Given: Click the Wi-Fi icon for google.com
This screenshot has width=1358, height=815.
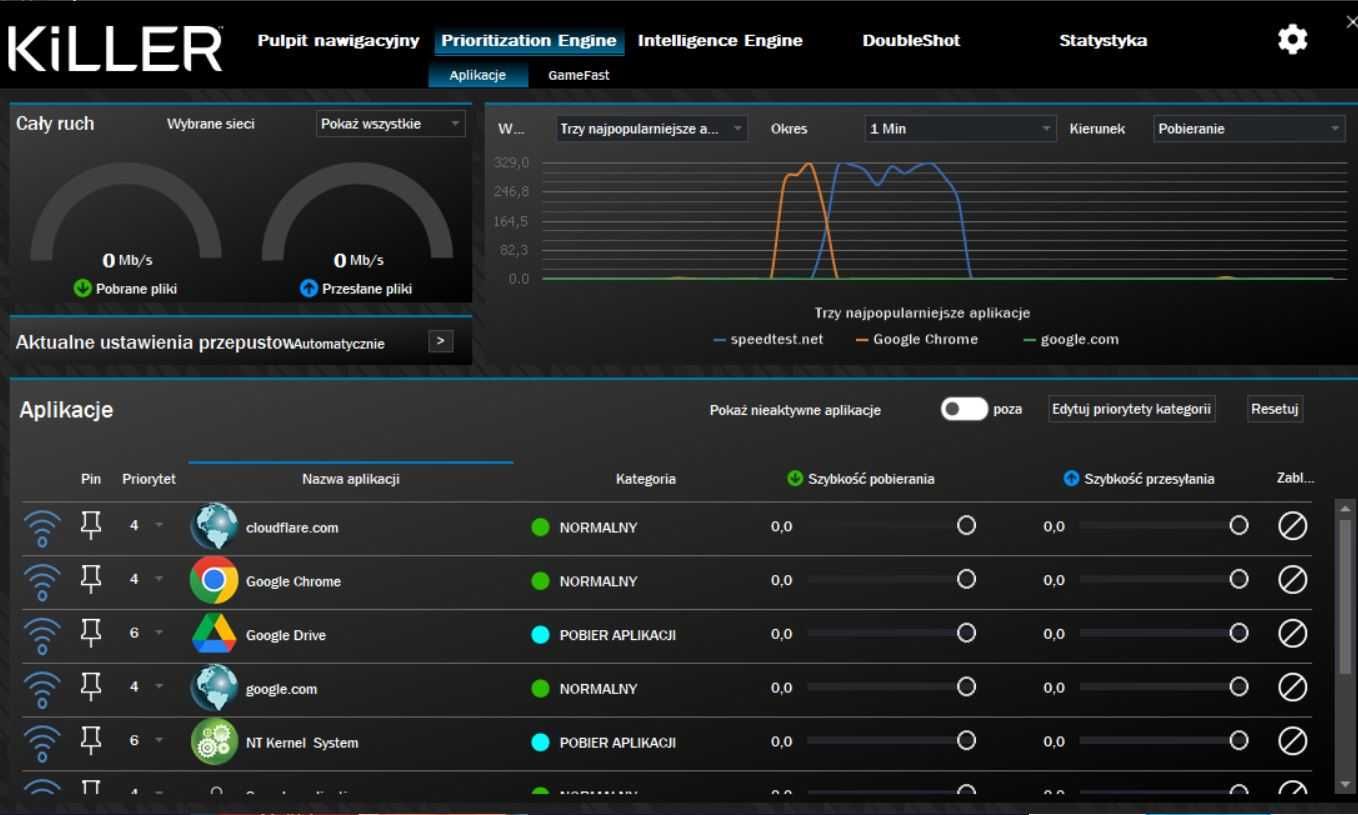Looking at the screenshot, I should tap(43, 689).
